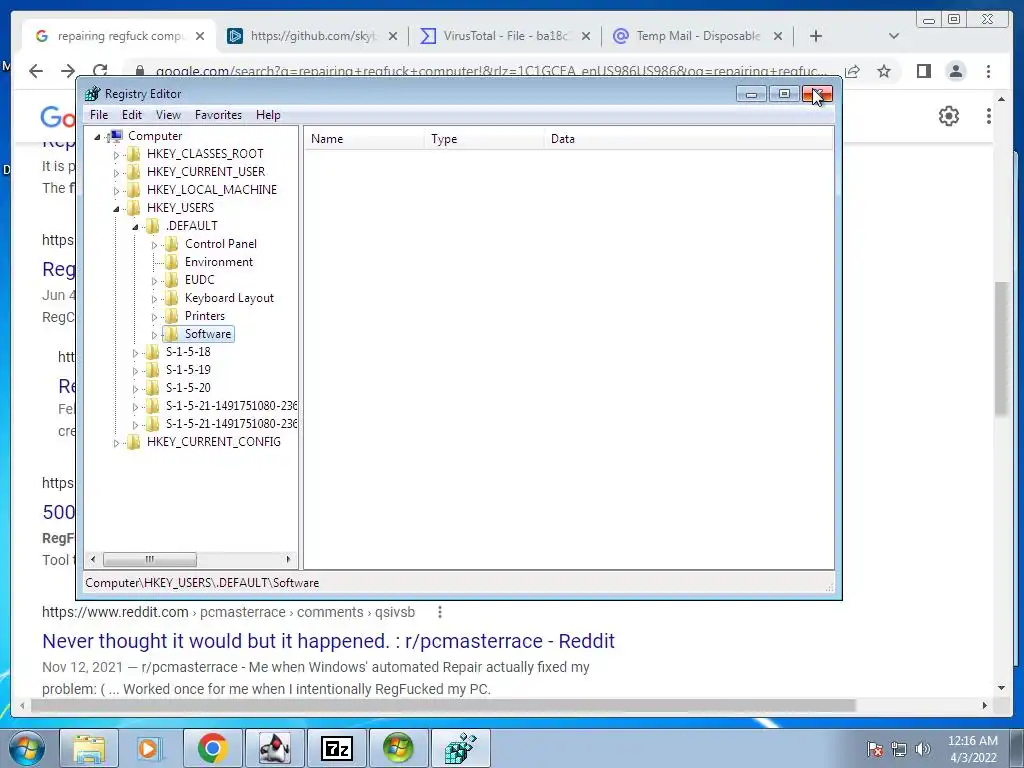Click the Chrome page vertical scrollbar thumb
This screenshot has height=768, width=1024.
pyautogui.click(x=1001, y=347)
